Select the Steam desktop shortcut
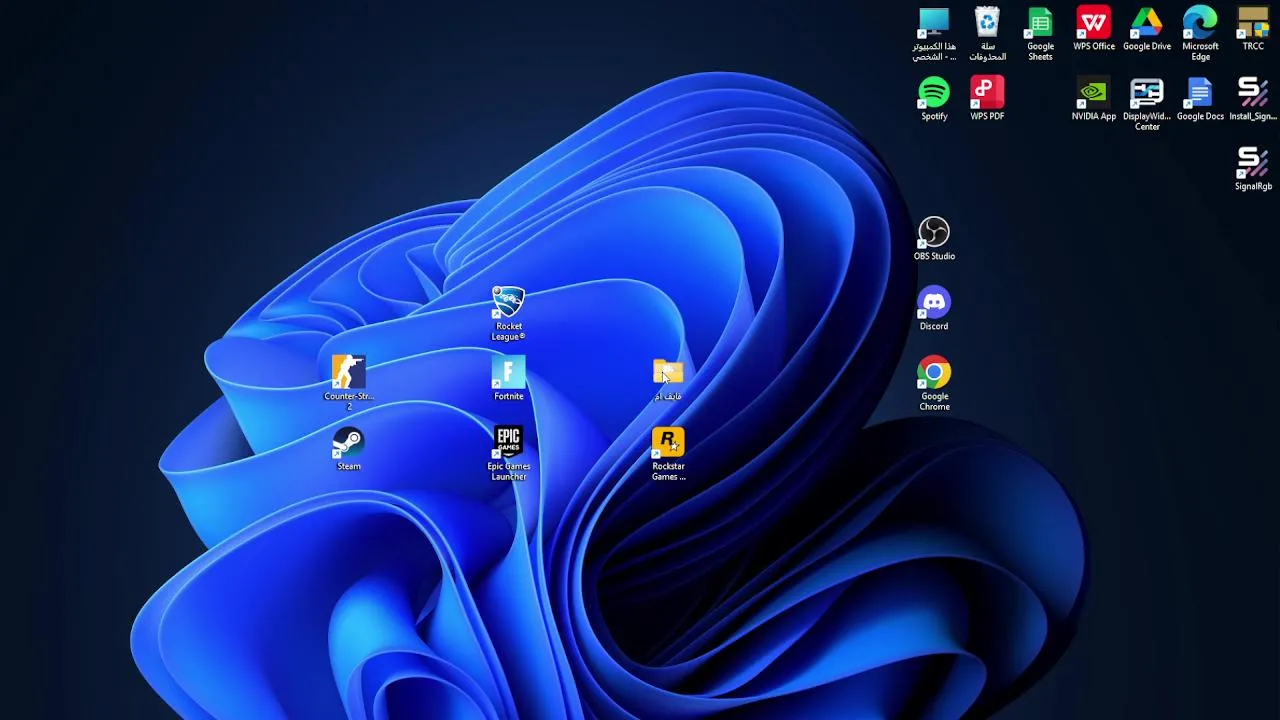1280x720 pixels. (348, 448)
